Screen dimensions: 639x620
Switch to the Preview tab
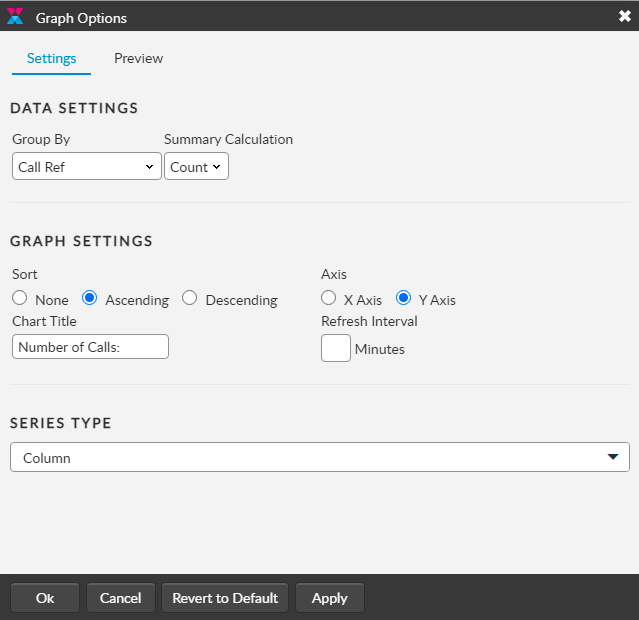click(x=138, y=58)
